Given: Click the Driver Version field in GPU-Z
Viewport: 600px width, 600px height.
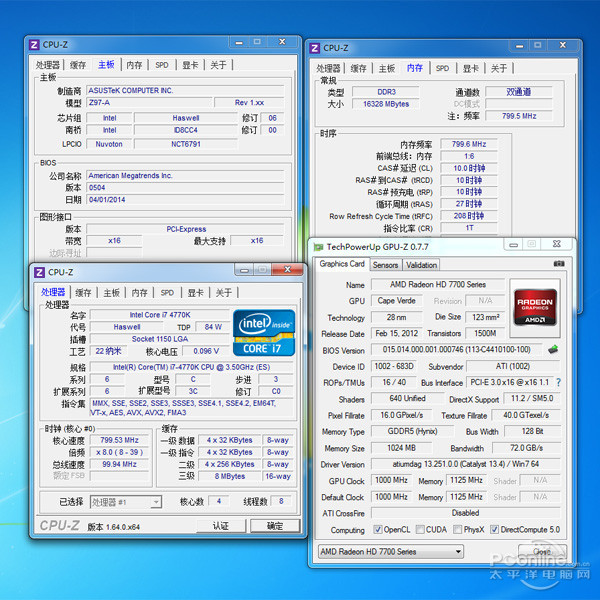Looking at the screenshot, I should pyautogui.click(x=466, y=464).
